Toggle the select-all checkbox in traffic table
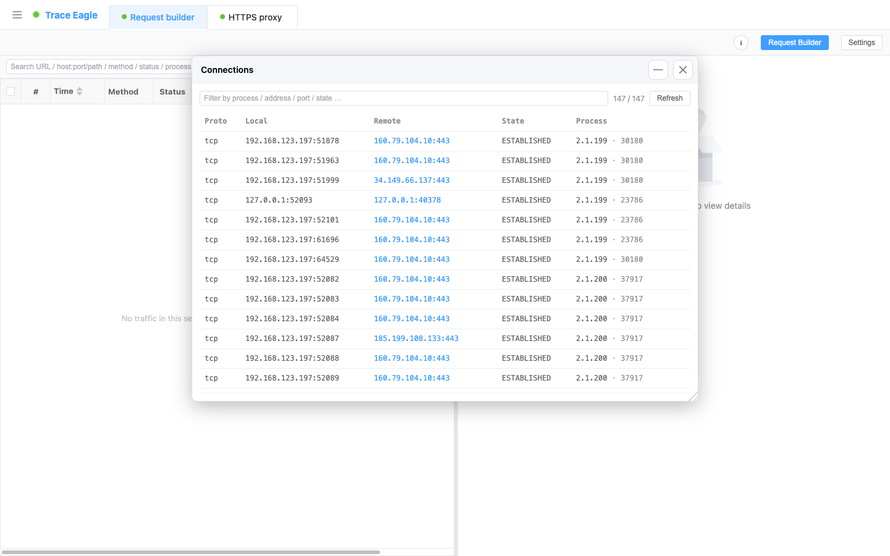 tap(10, 91)
